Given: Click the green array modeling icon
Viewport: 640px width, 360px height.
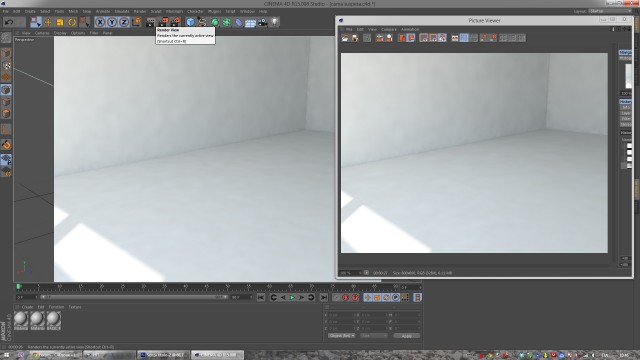Looking at the screenshot, I should 227,22.
